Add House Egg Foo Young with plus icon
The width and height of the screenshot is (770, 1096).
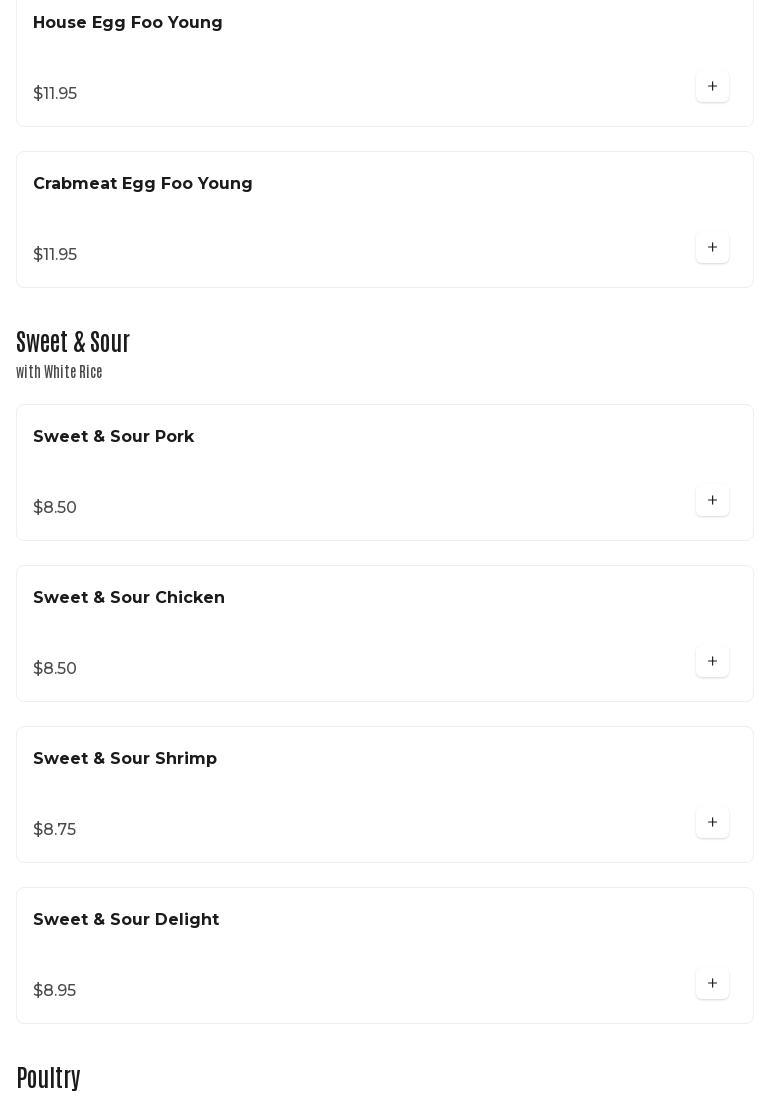click(x=712, y=87)
